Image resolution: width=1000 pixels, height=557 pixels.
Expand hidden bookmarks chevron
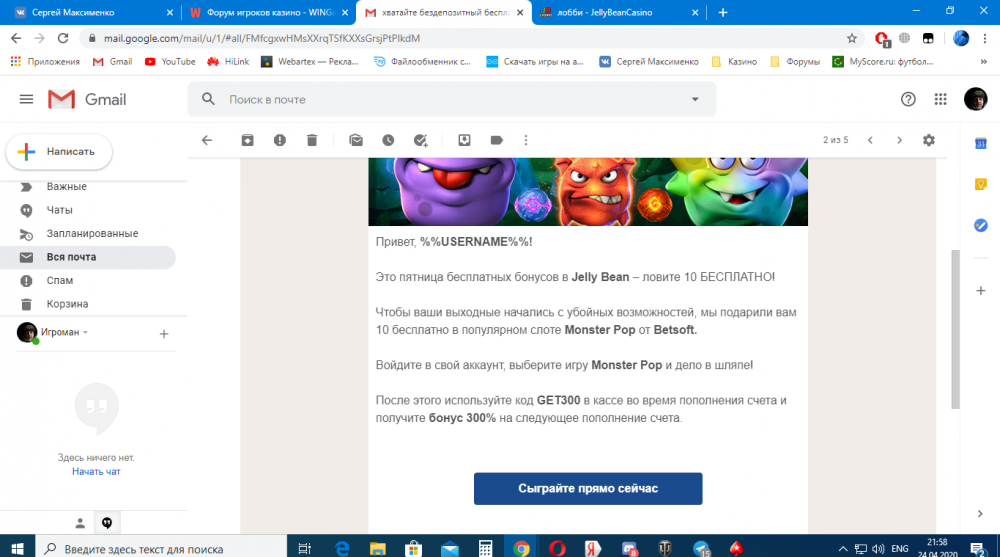(983, 62)
